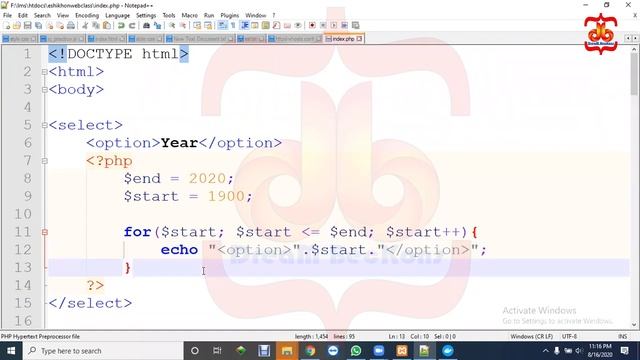Collapse the for loop fold on line 11
The width and height of the screenshot is (640, 360).
[44, 232]
